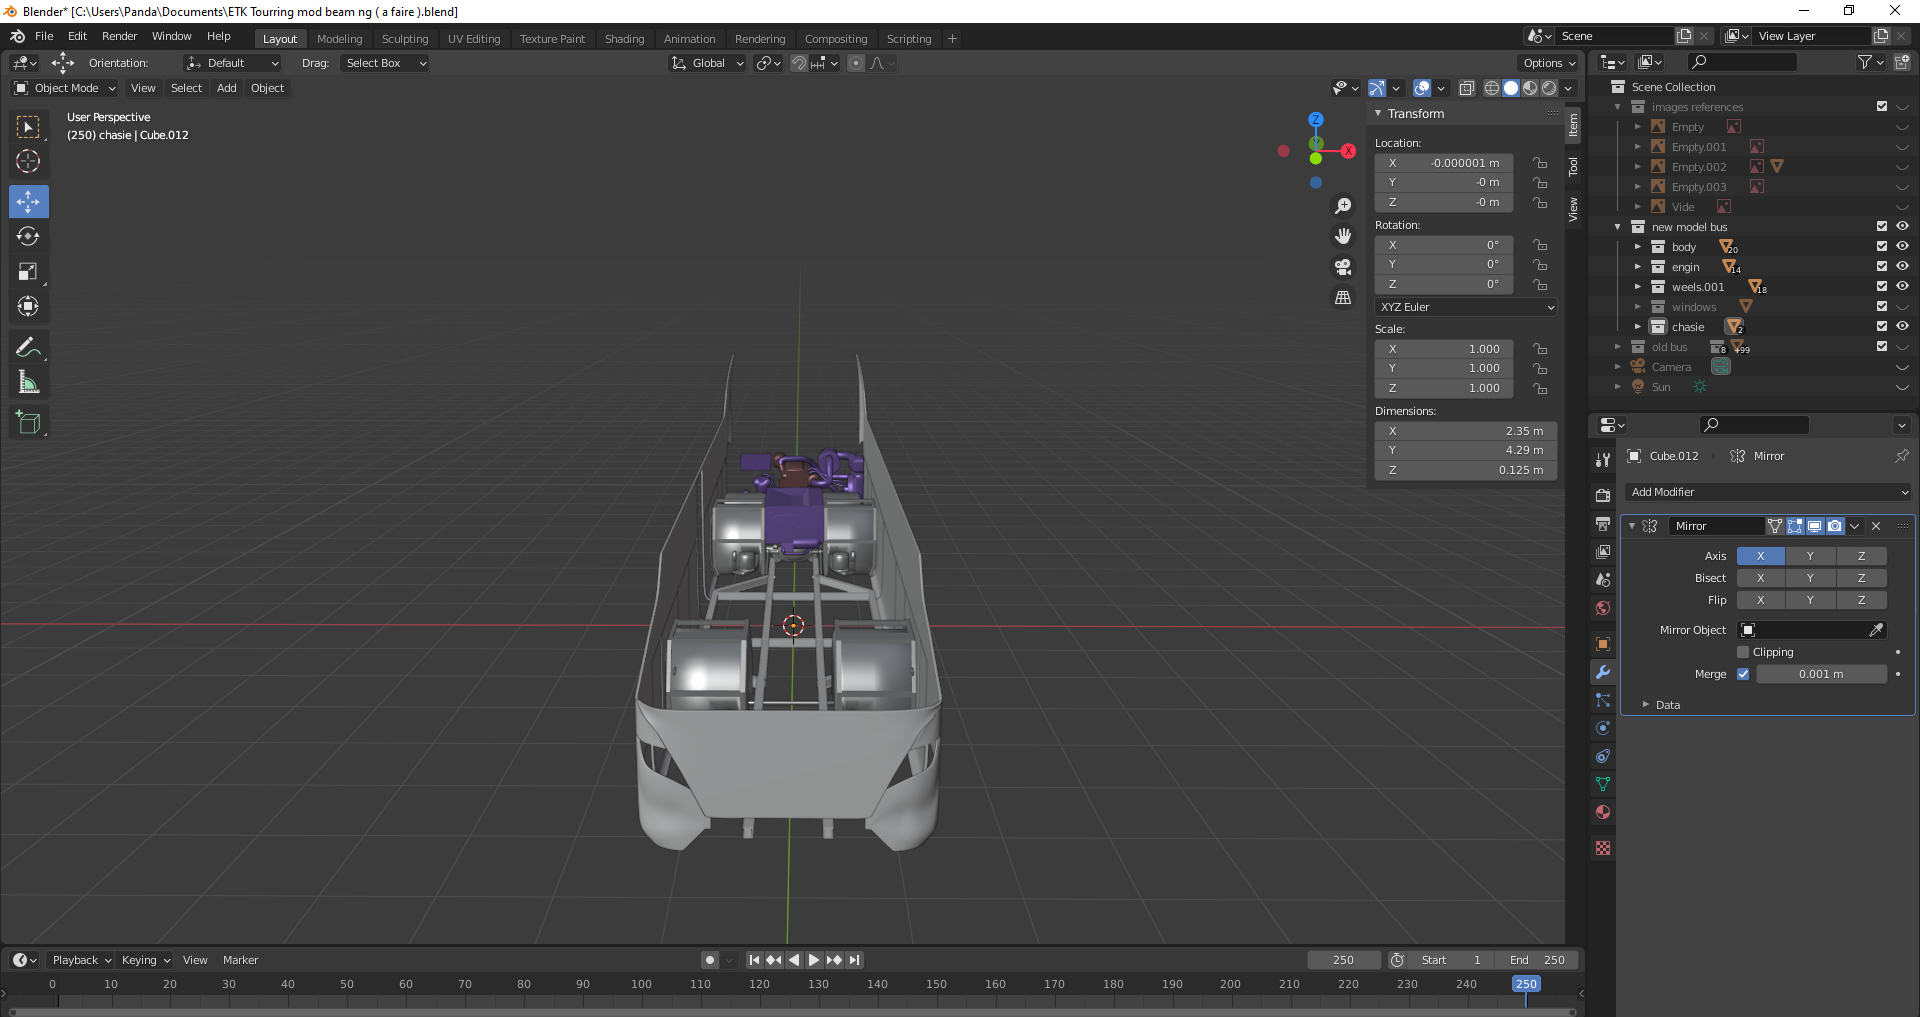1920x1017 pixels.
Task: Open Tool properties tab icon
Action: [x=1603, y=459]
